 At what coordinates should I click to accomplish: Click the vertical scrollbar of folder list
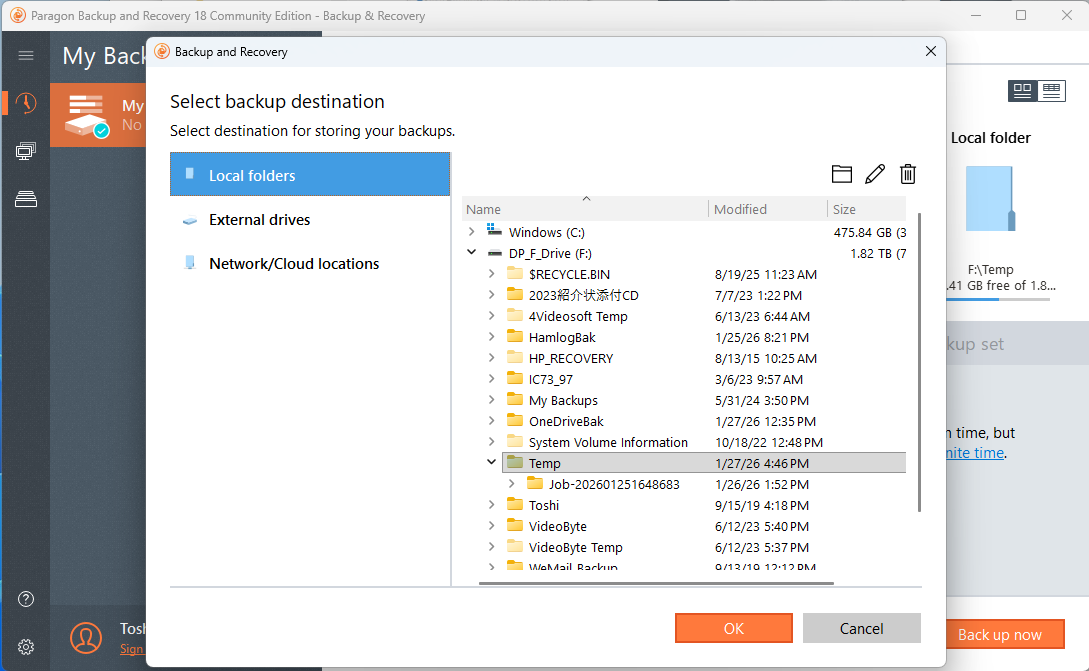(x=920, y=363)
